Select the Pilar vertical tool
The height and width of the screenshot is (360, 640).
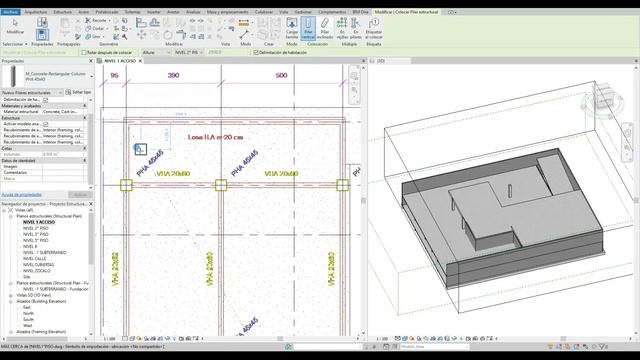click(308, 28)
